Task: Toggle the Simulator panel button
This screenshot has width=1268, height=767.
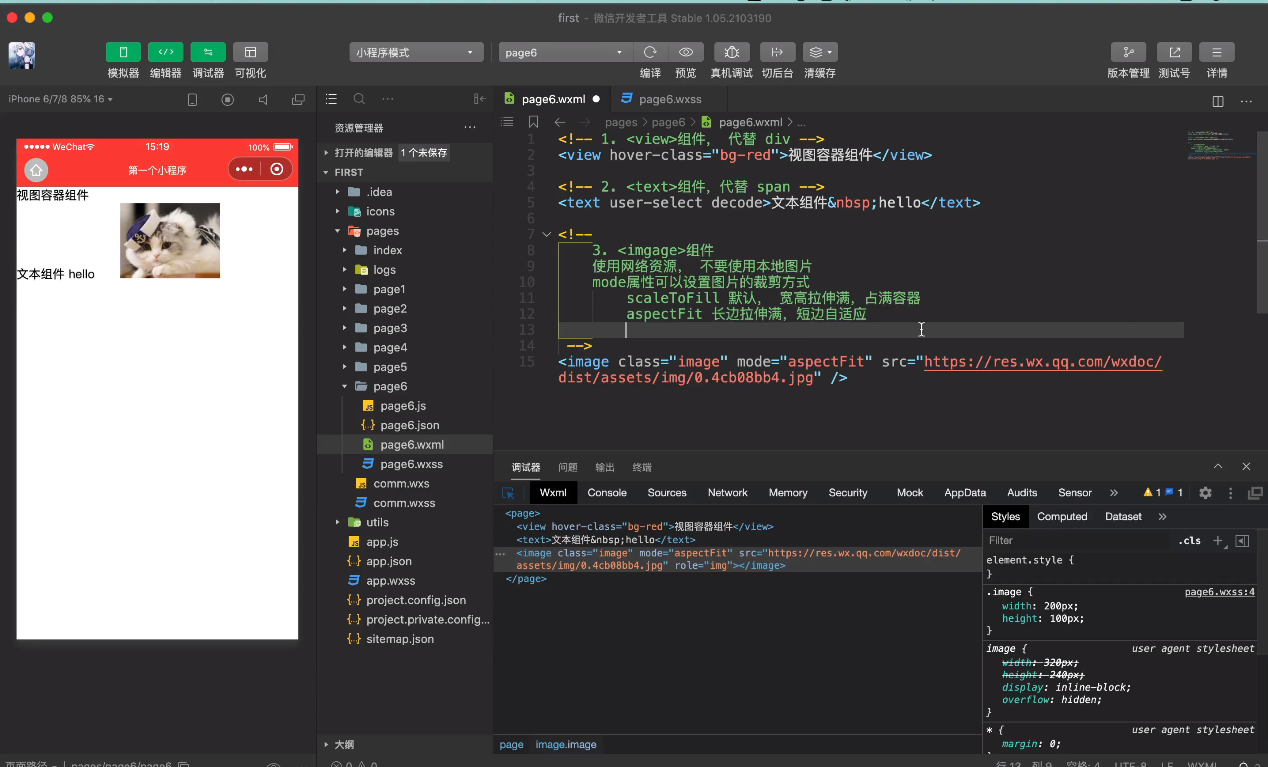Action: coord(123,52)
